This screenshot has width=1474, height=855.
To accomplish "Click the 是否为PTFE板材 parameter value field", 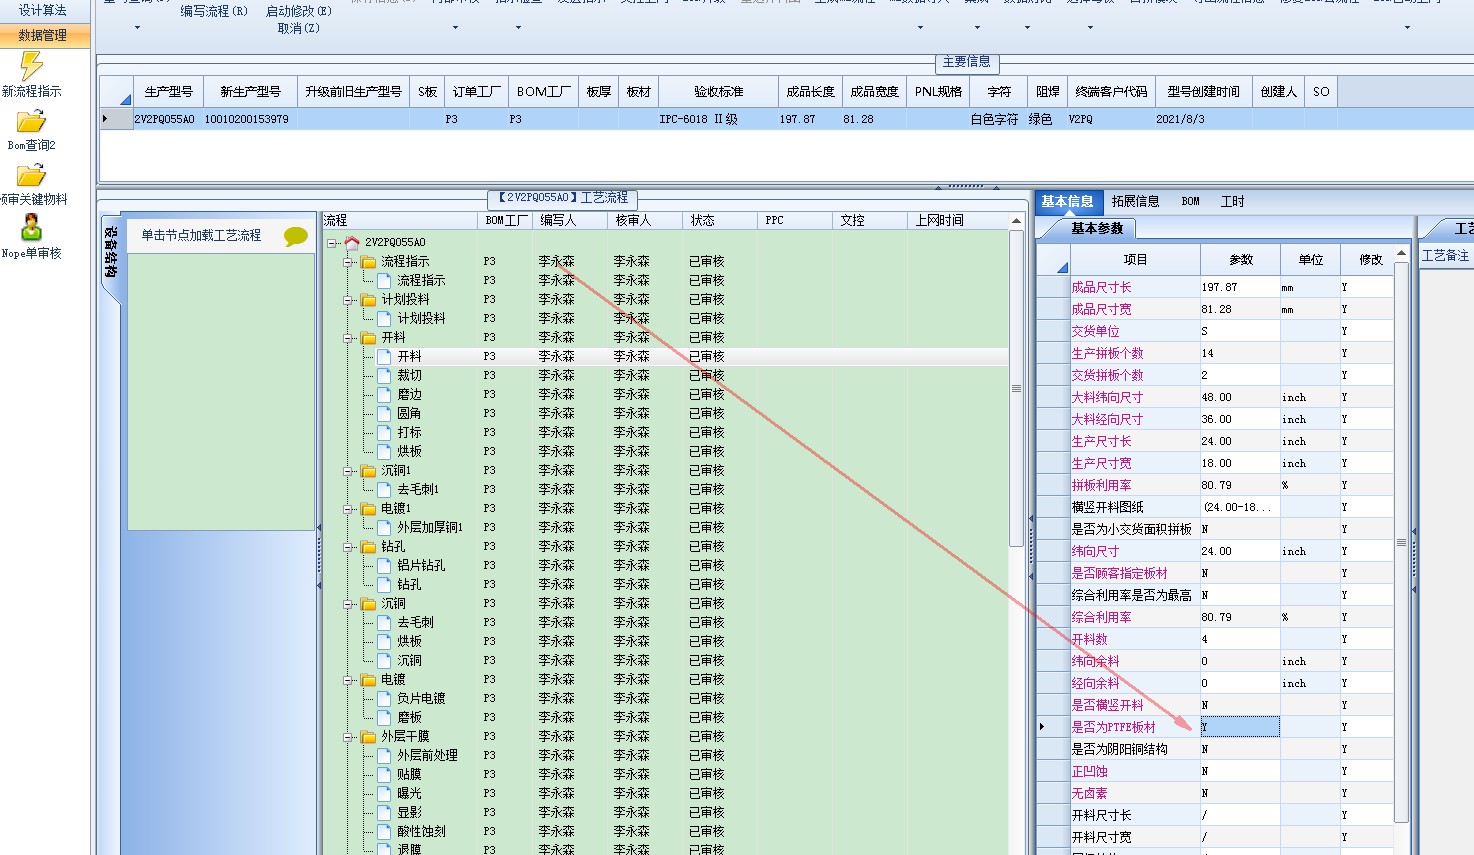I will pos(1240,727).
